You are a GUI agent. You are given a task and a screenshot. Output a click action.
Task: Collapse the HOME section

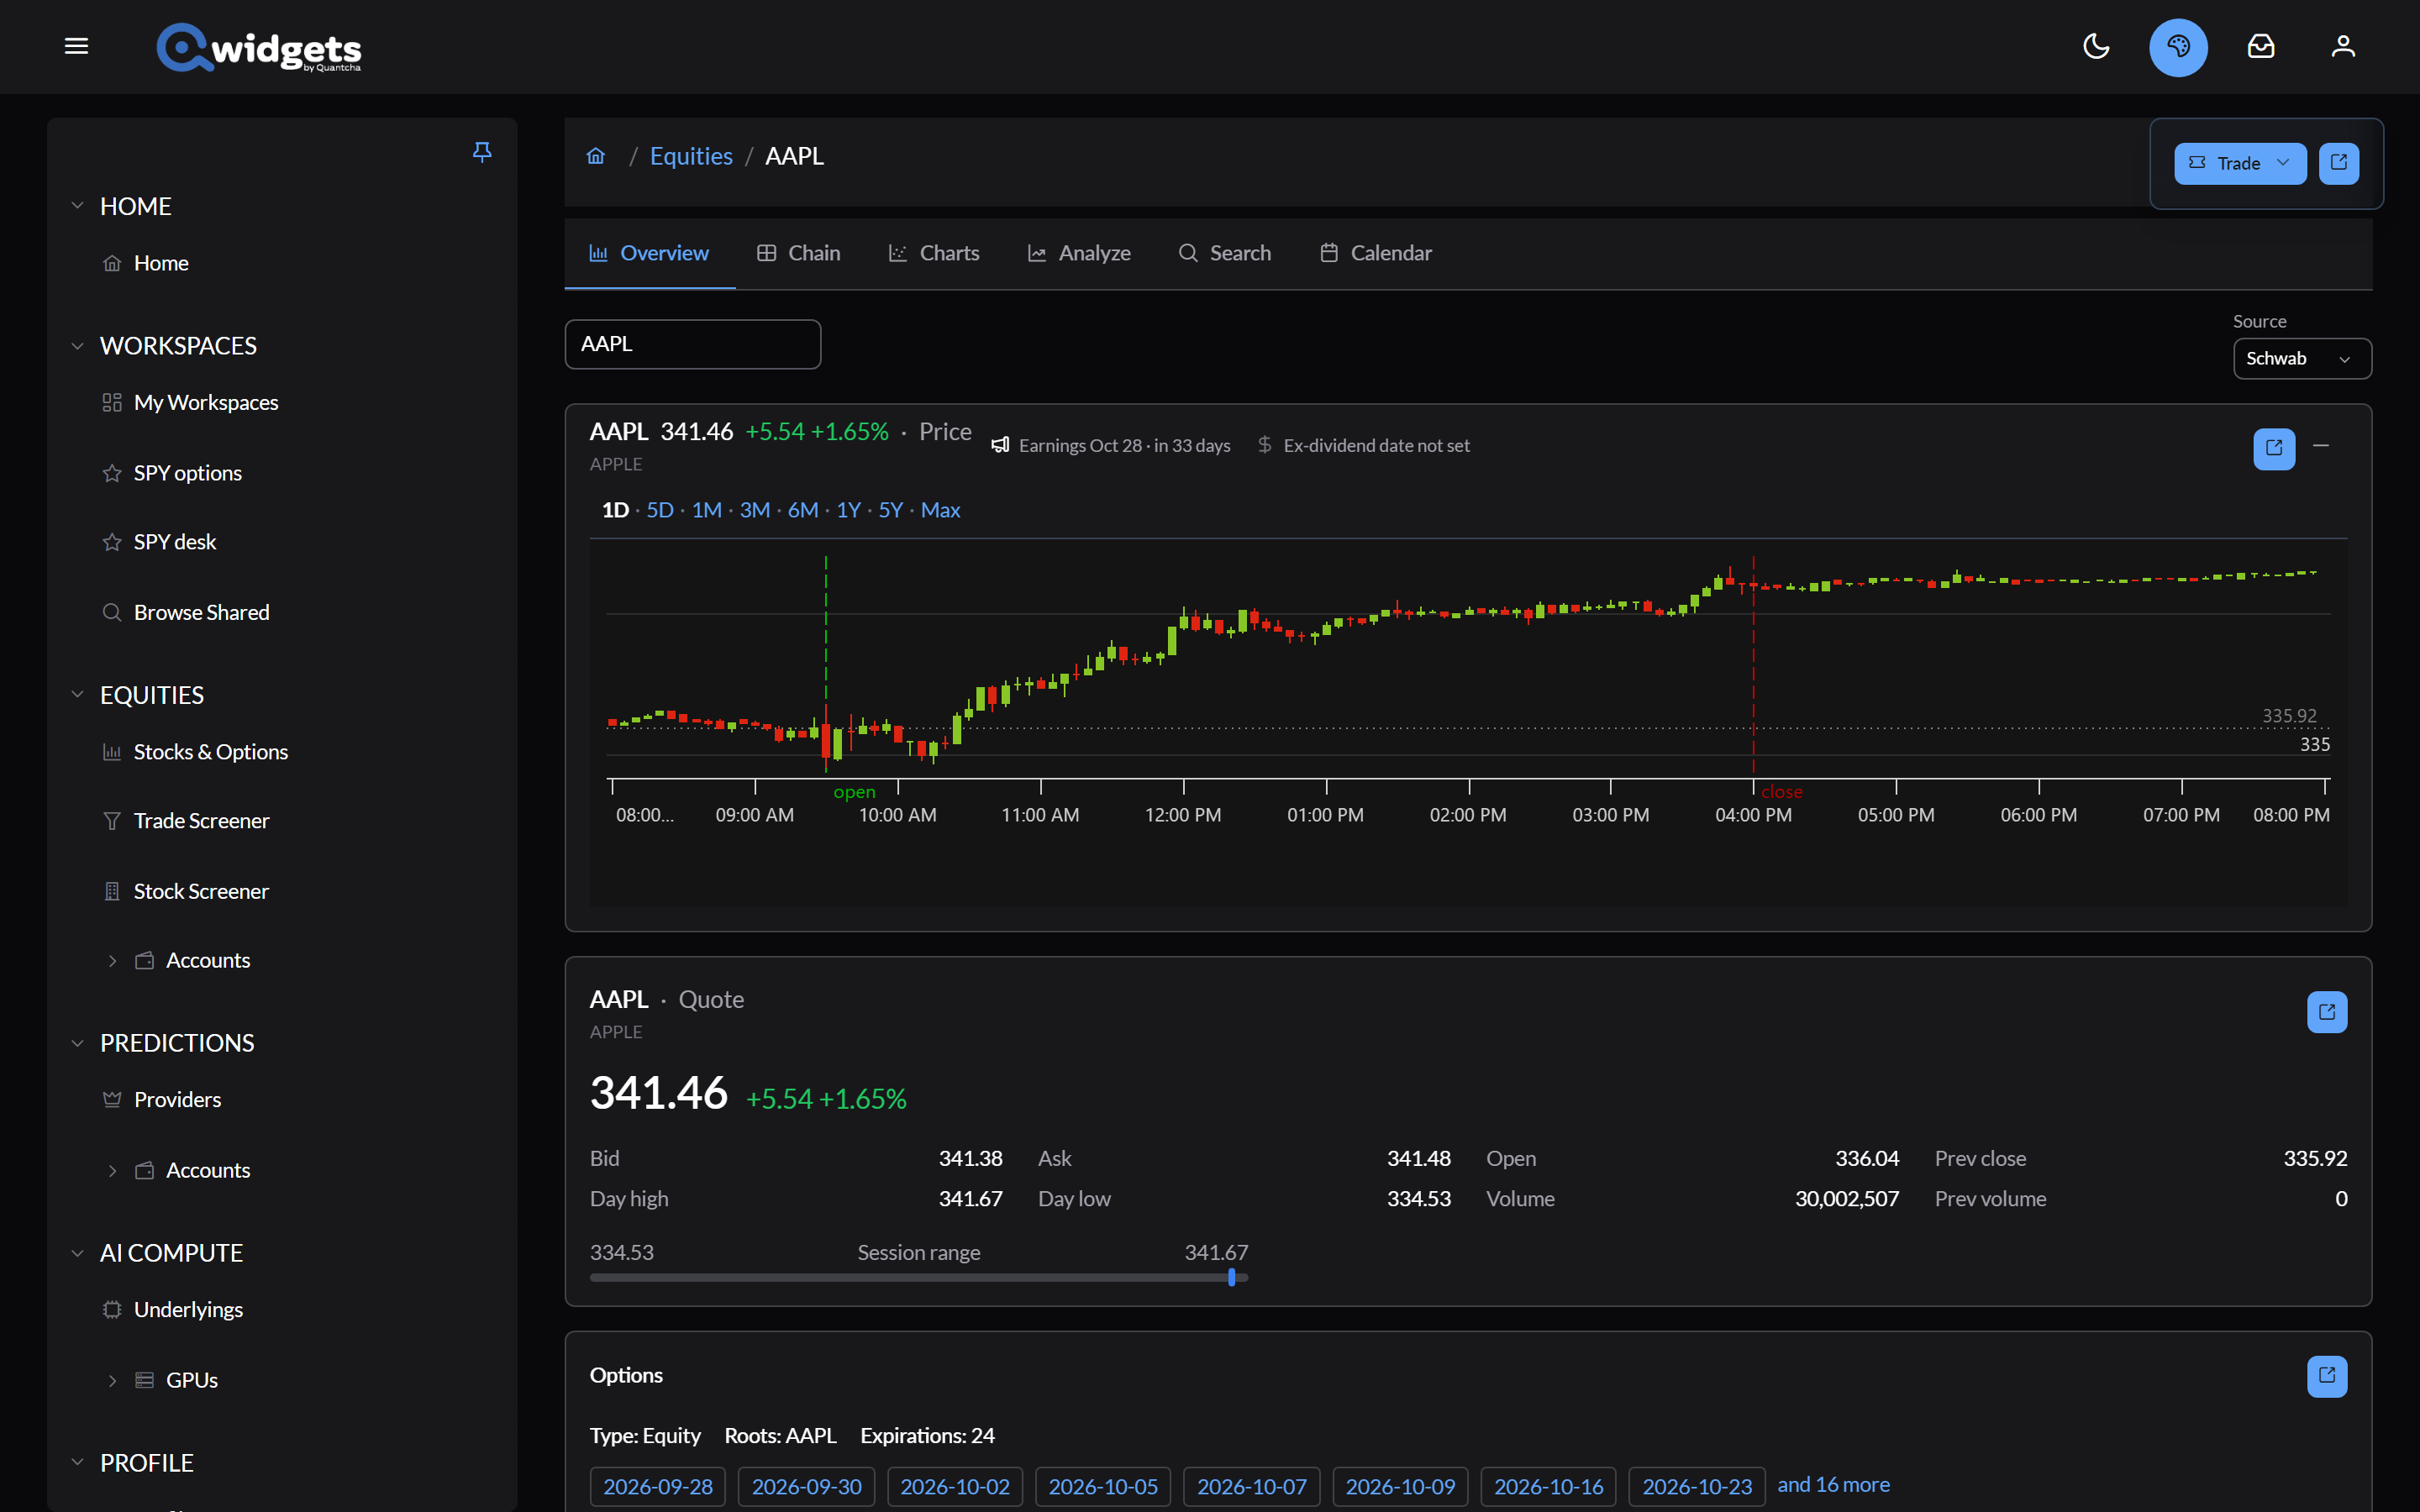(77, 206)
